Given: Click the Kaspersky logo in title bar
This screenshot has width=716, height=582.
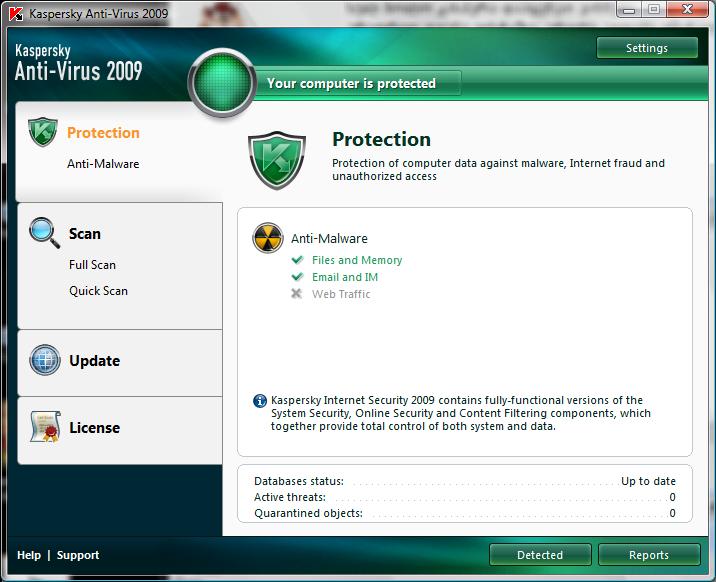Looking at the screenshot, I should point(16,14).
